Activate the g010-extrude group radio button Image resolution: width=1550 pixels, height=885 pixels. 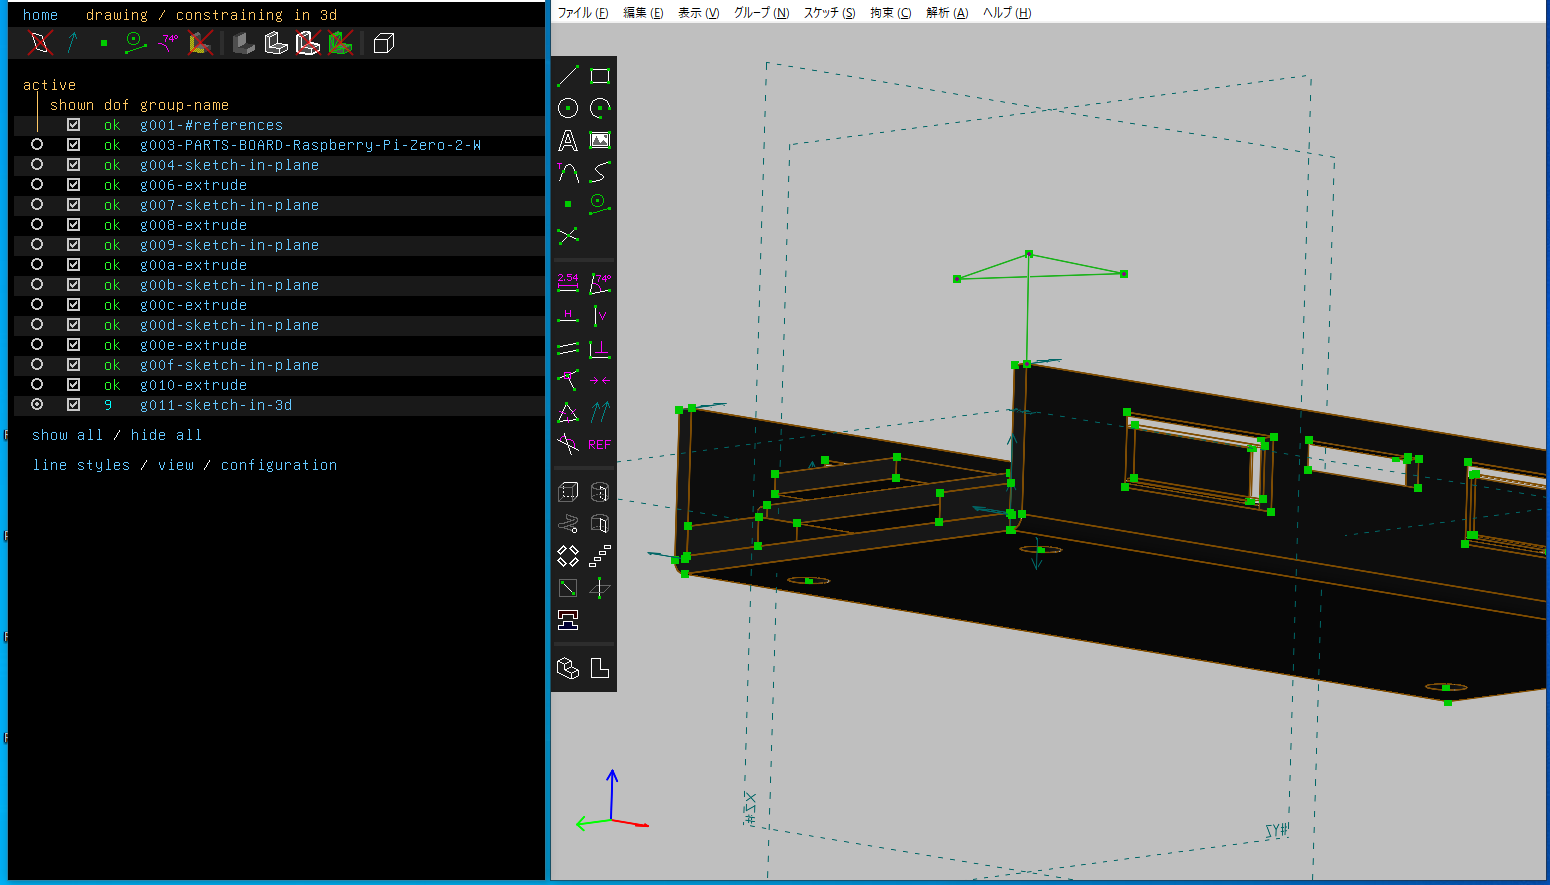point(37,385)
